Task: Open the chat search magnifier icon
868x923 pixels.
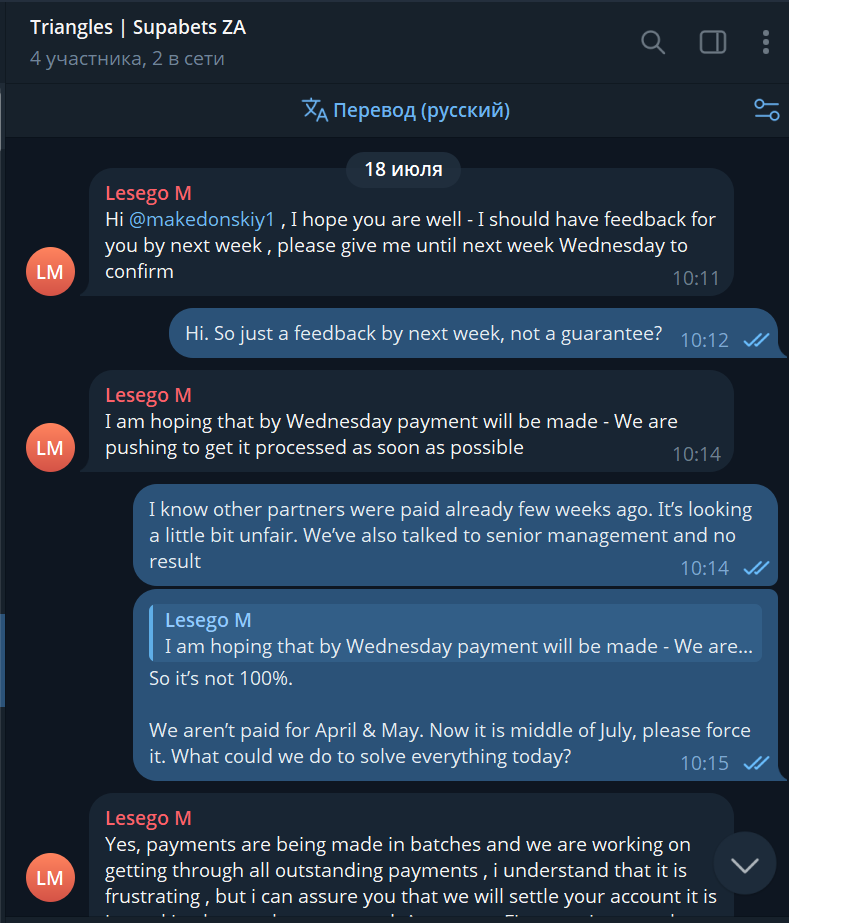Action: (x=653, y=42)
